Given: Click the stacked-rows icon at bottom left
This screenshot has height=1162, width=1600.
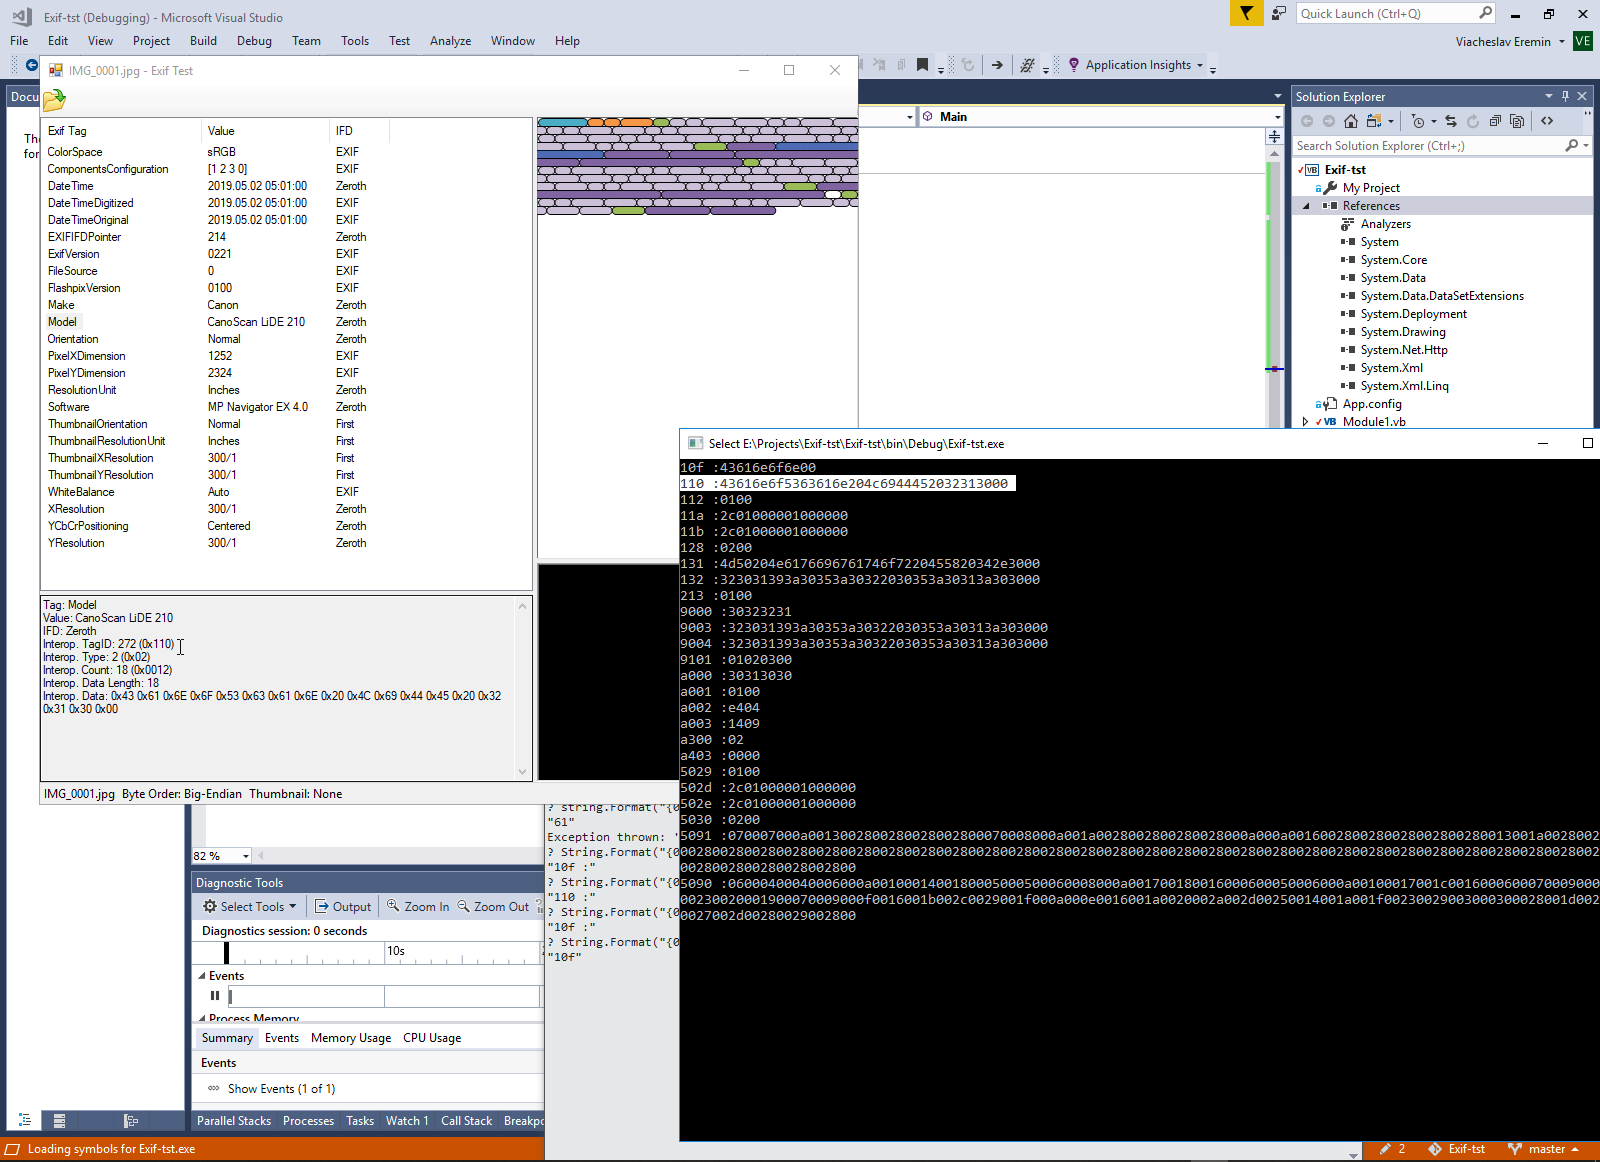Looking at the screenshot, I should [x=60, y=1121].
